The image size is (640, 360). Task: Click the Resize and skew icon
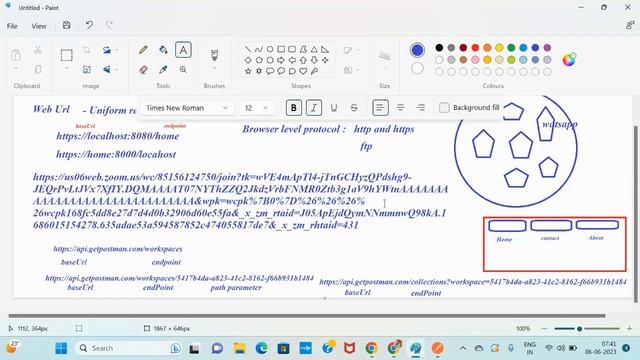click(87, 70)
